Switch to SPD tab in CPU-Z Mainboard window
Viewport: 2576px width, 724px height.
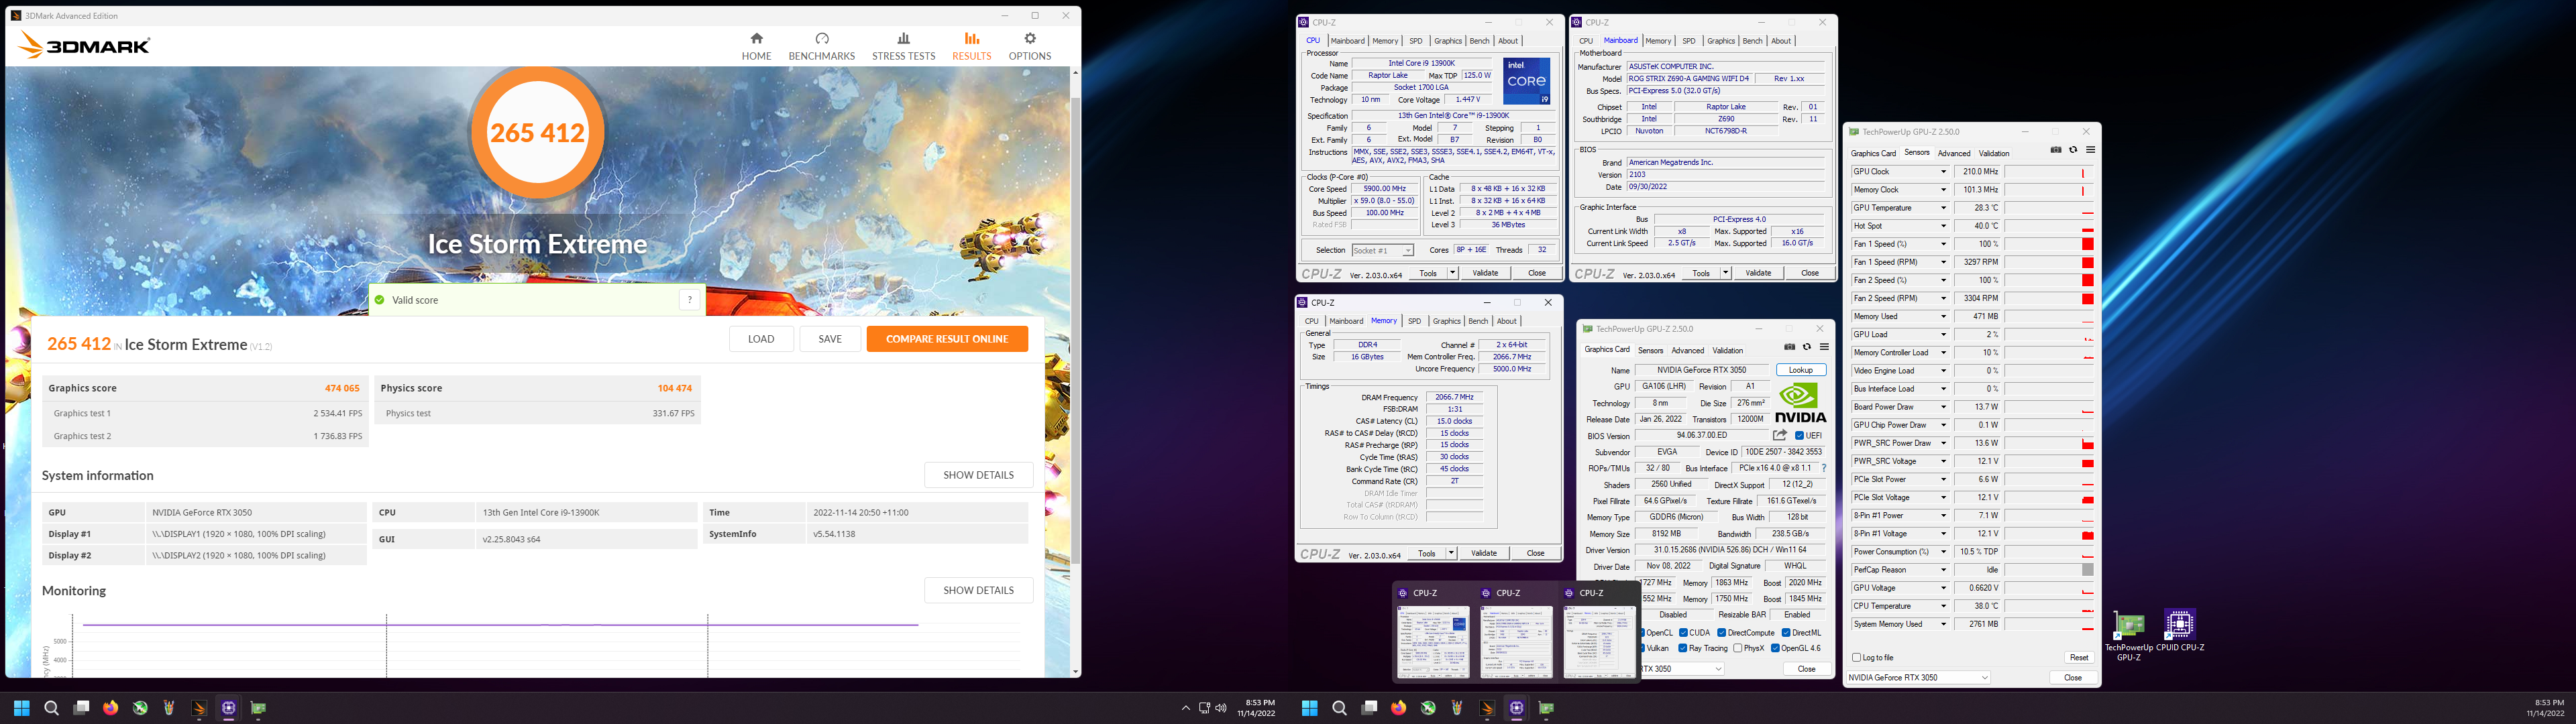point(1688,41)
